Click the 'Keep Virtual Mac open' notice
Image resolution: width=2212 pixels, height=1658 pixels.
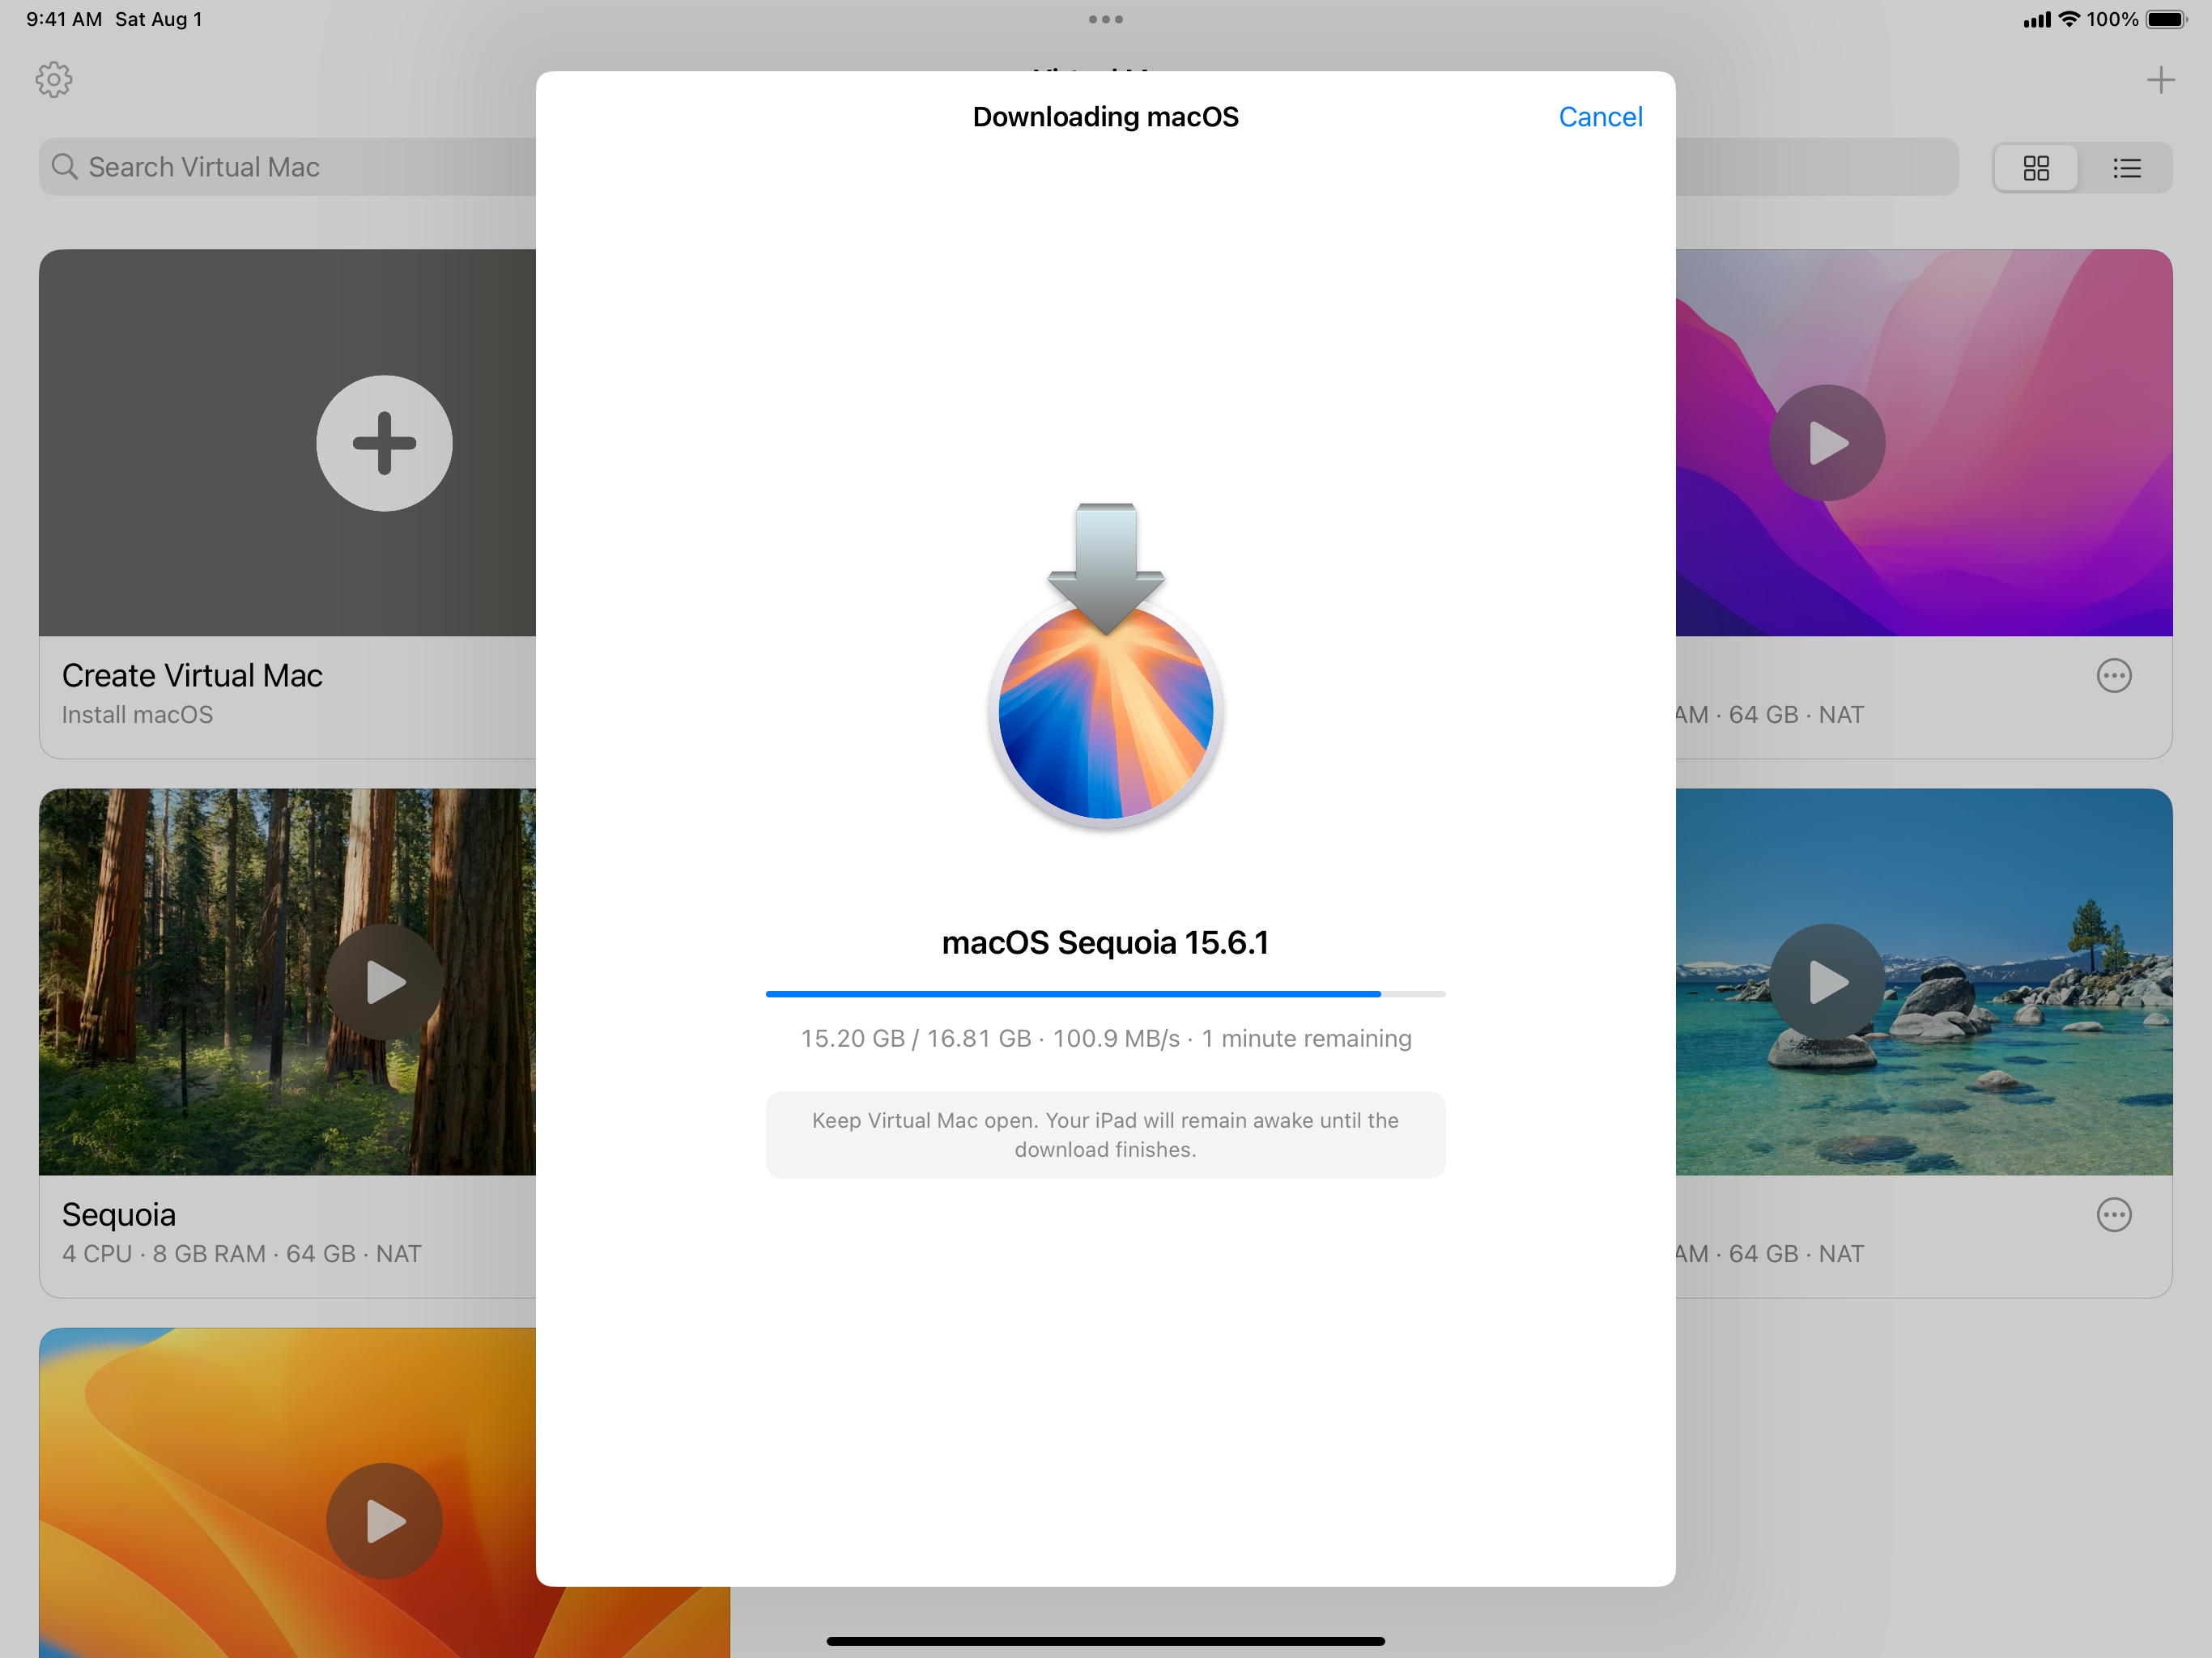1105,1135
